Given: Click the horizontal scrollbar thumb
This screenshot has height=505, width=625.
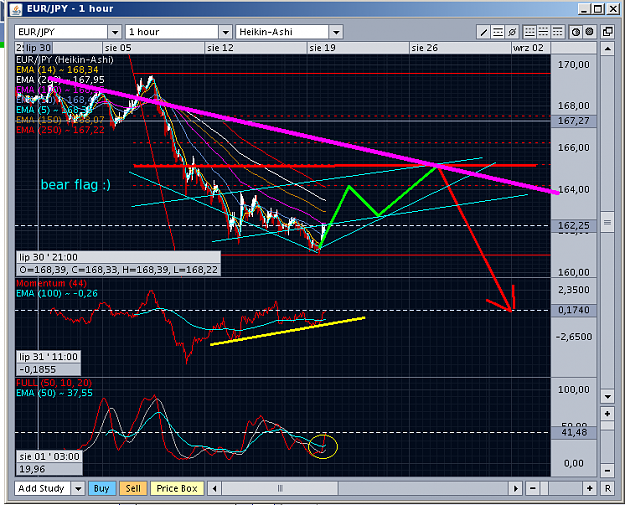Looking at the screenshot, I should click(280, 488).
